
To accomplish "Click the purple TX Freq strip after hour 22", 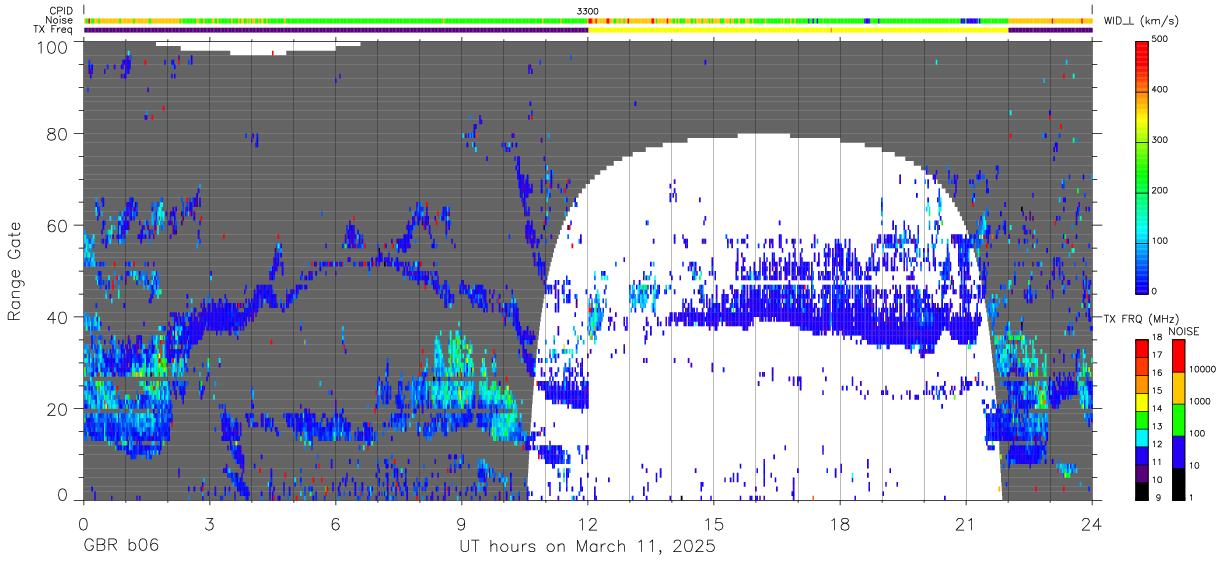I will click(x=1050, y=30).
